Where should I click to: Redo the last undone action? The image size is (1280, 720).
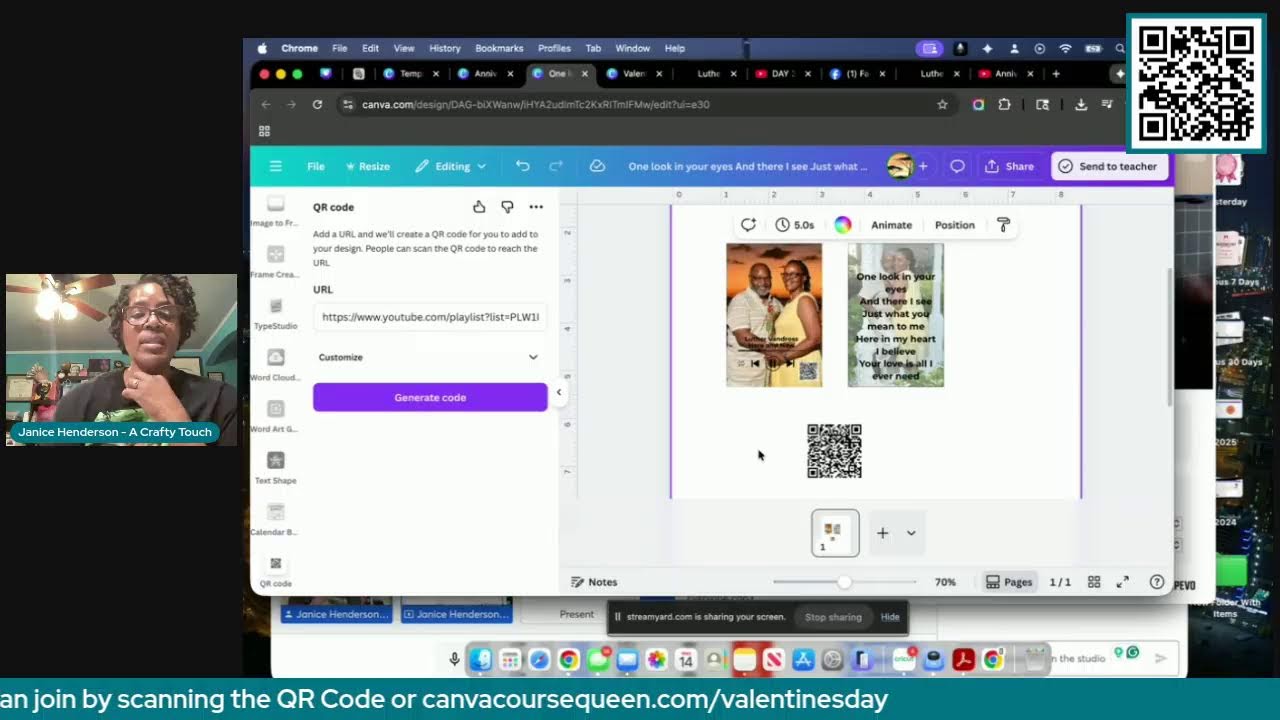coord(556,166)
